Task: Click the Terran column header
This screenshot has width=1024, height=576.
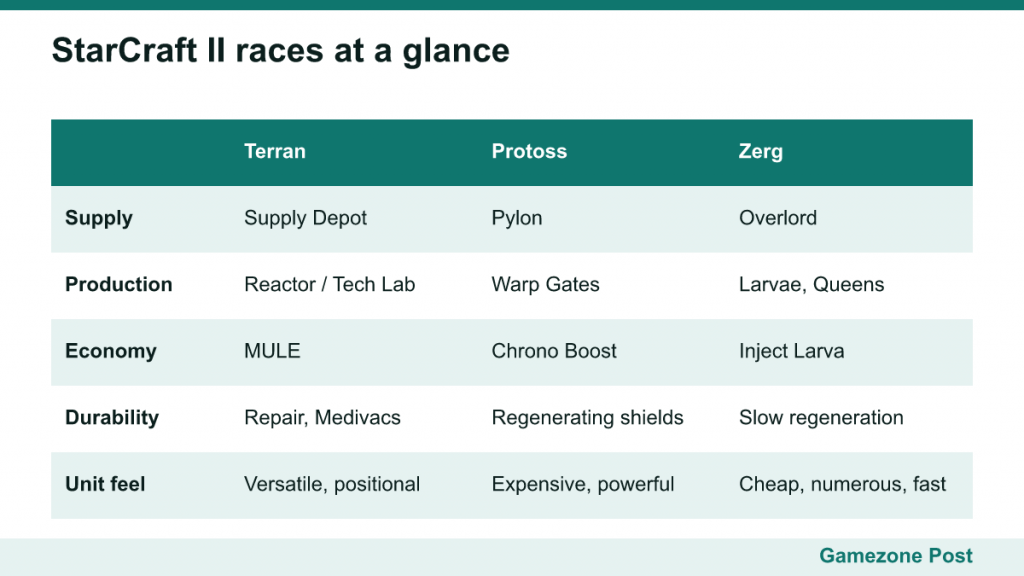Action: tap(275, 152)
